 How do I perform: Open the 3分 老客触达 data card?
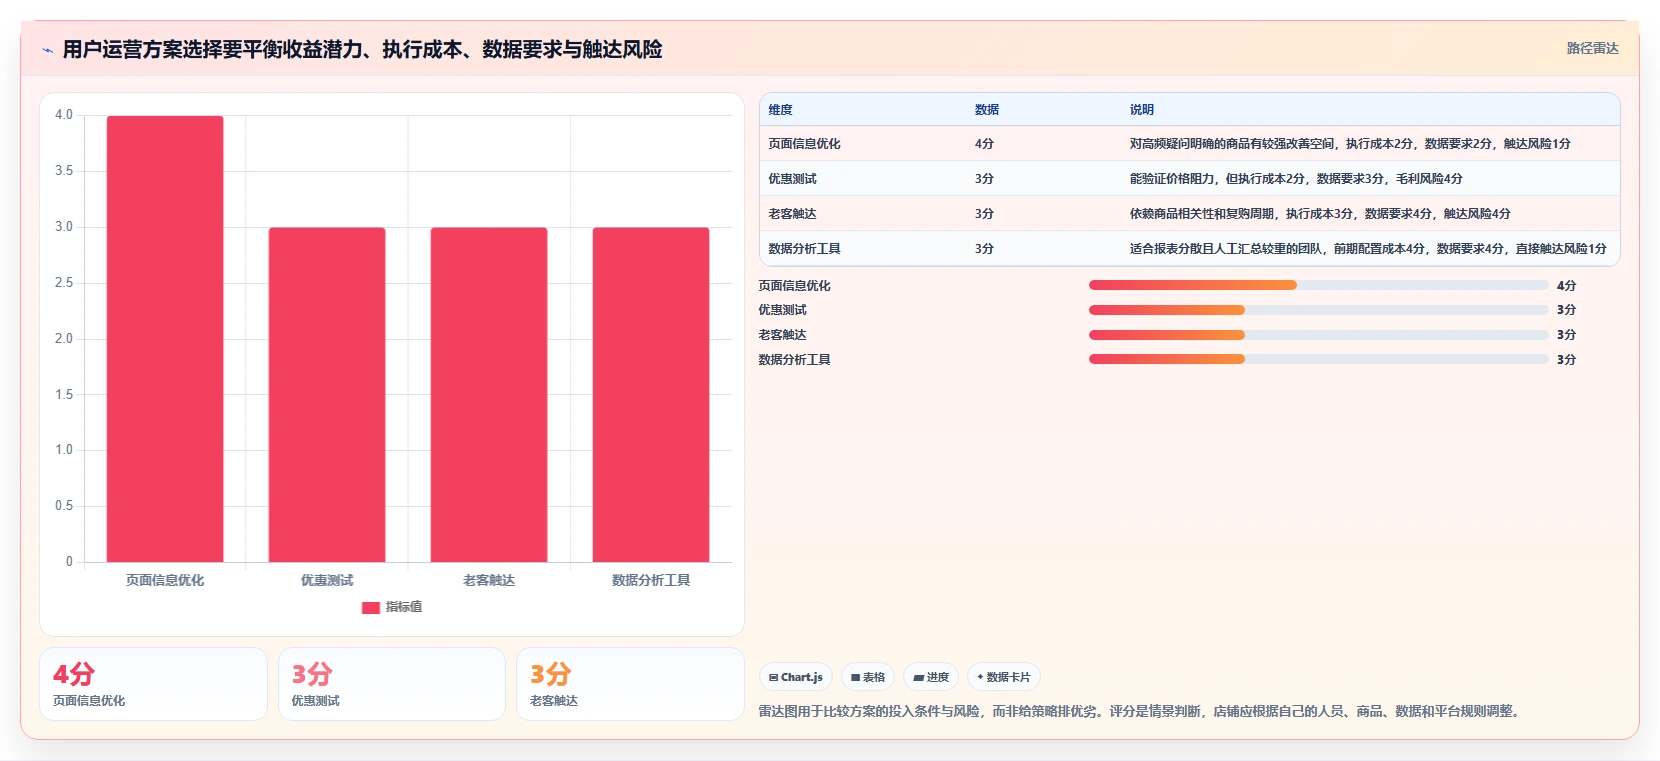tap(630, 684)
